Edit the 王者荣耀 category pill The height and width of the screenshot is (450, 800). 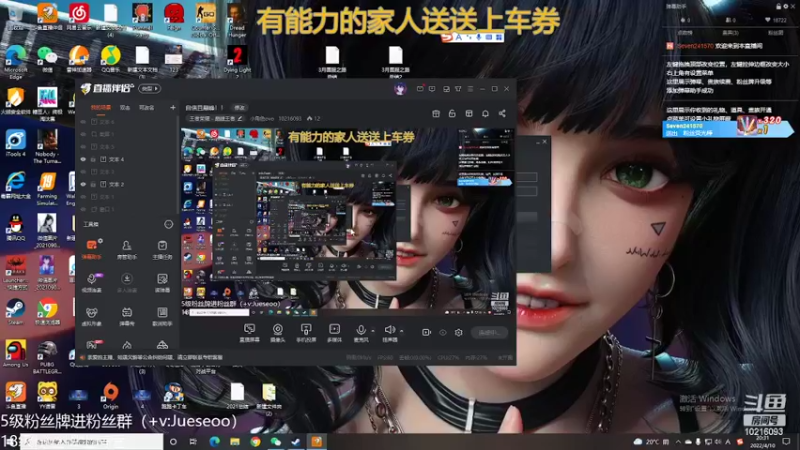click(x=214, y=118)
